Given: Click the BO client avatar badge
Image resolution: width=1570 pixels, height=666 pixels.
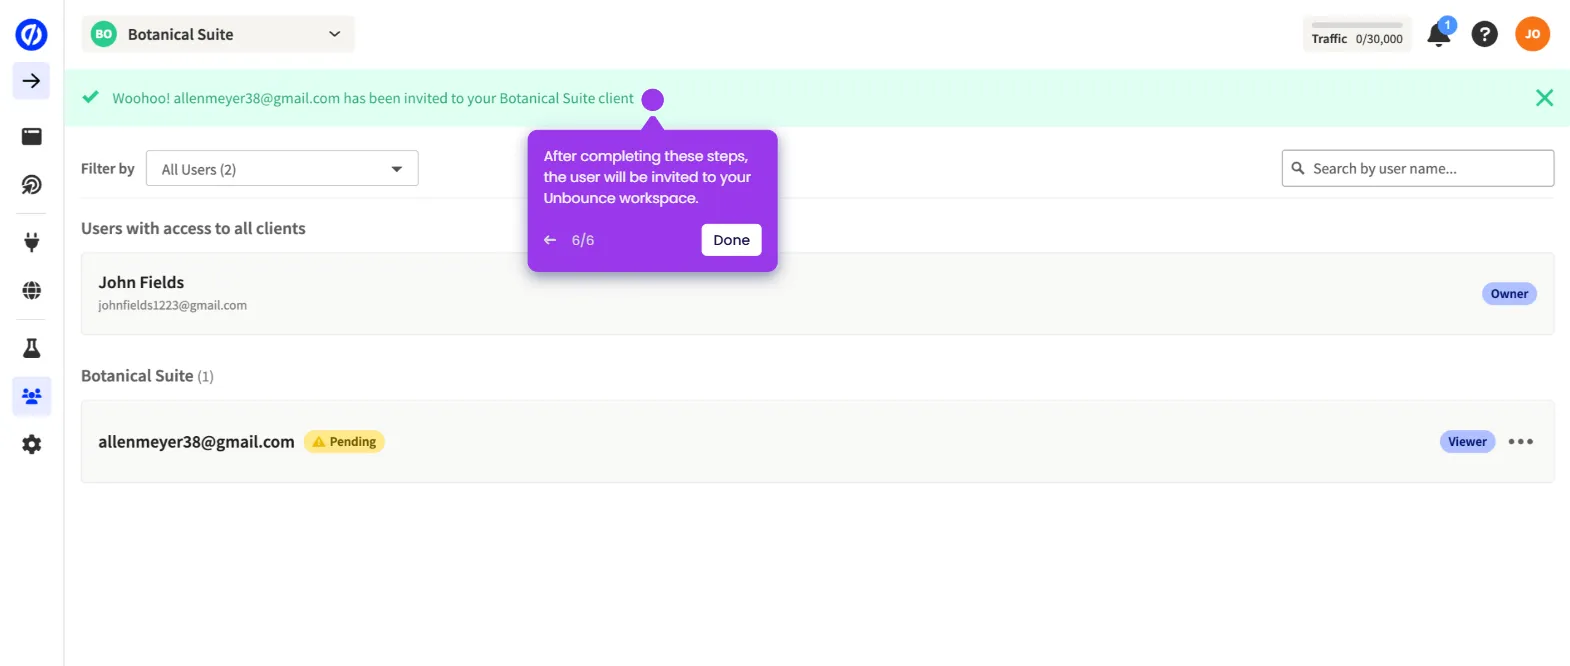Looking at the screenshot, I should pyautogui.click(x=104, y=34).
